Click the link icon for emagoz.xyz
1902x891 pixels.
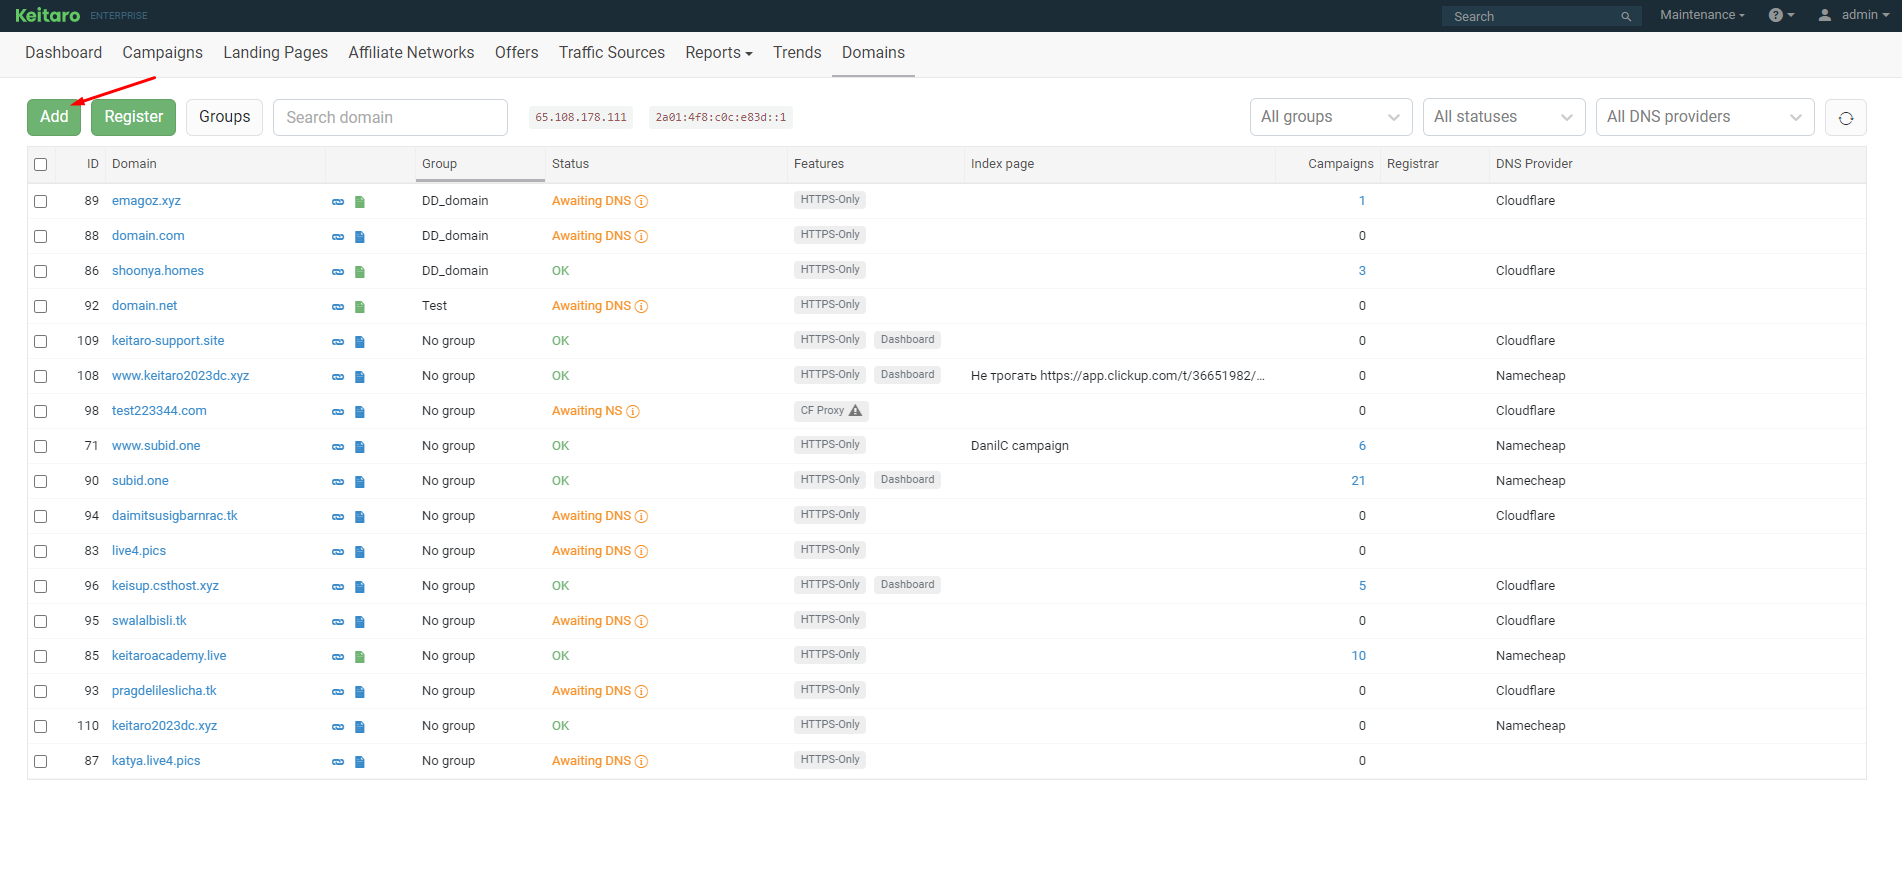click(338, 202)
